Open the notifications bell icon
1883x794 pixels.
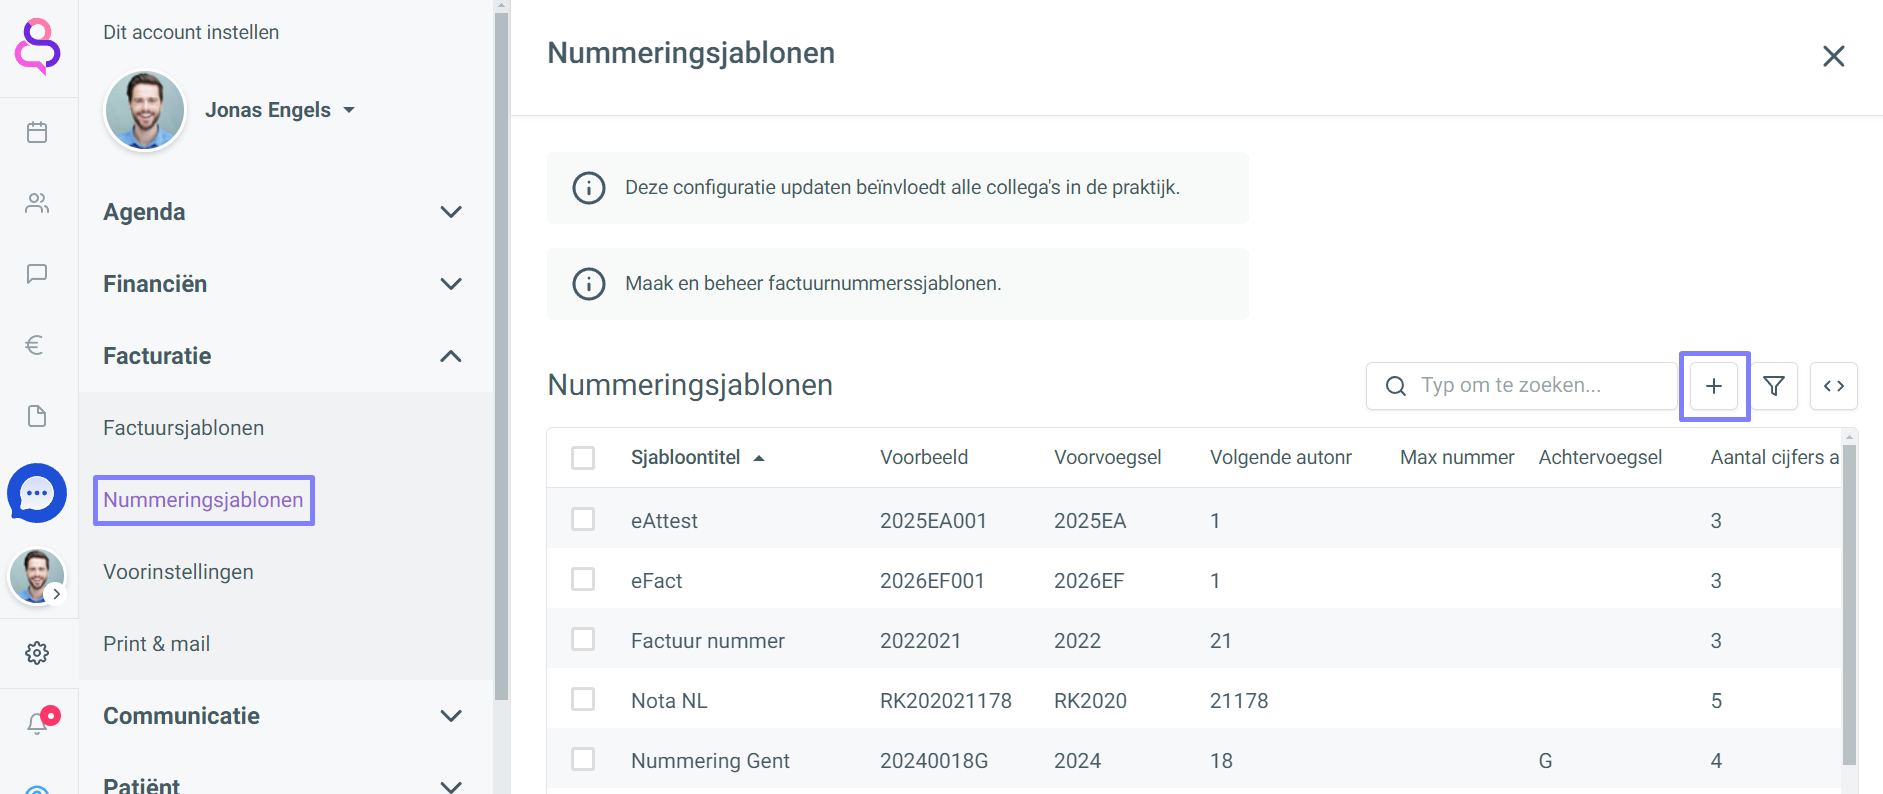(x=38, y=723)
